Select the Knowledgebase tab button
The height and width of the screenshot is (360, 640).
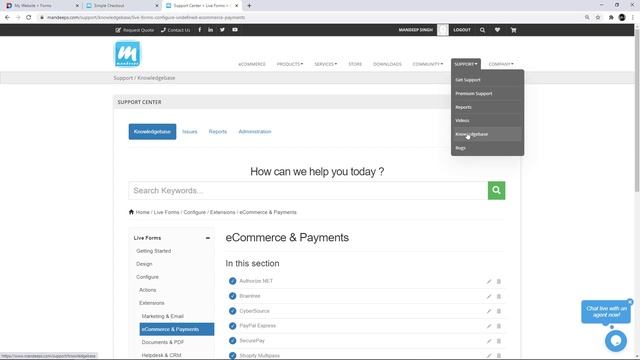[152, 131]
